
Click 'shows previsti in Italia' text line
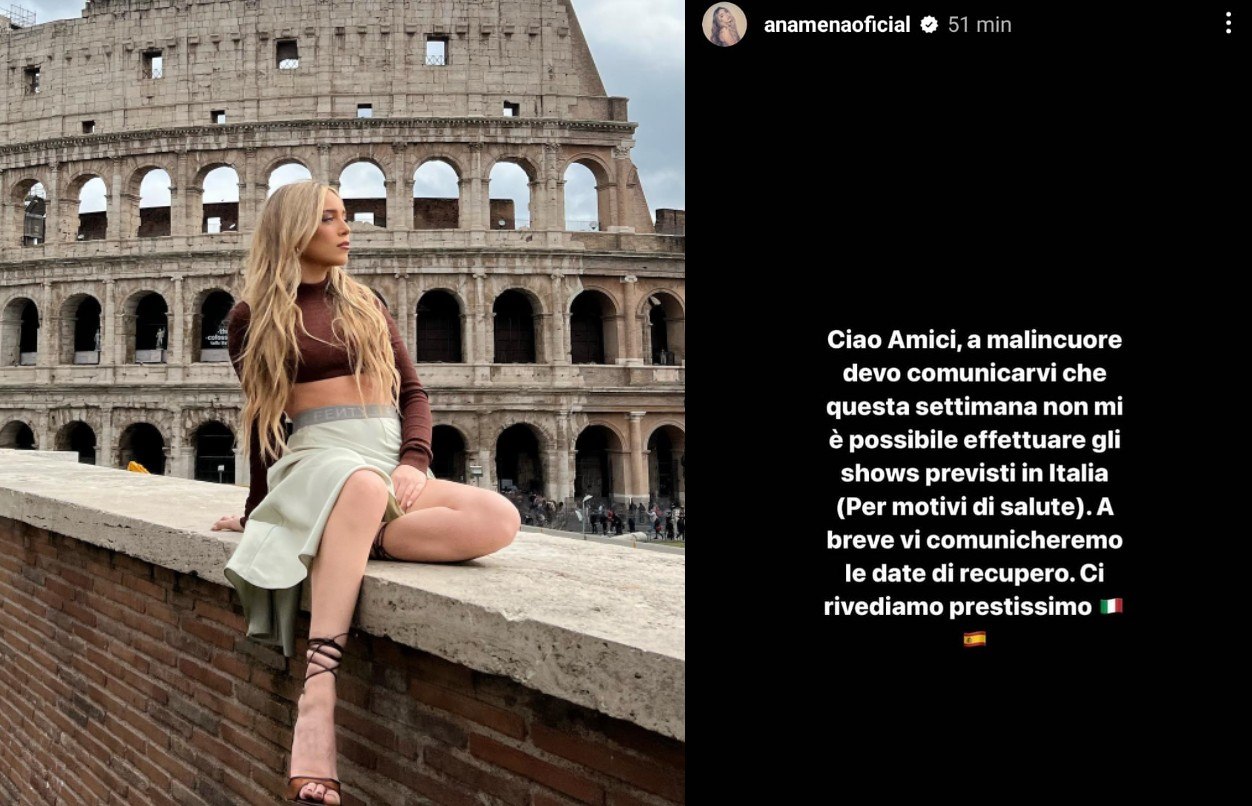coord(974,473)
